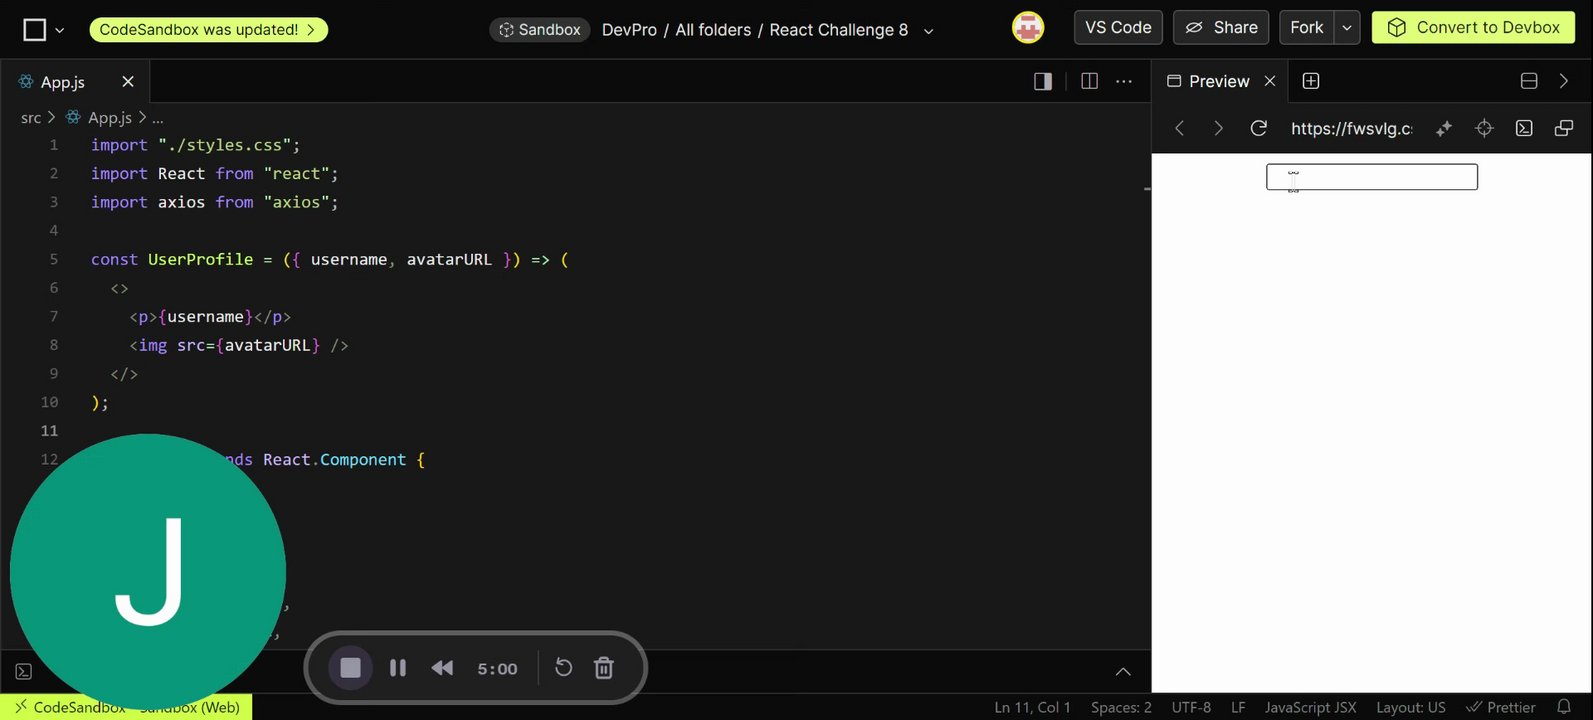Image resolution: width=1593 pixels, height=720 pixels.
Task: Open the user avatar profile
Action: 1028,27
